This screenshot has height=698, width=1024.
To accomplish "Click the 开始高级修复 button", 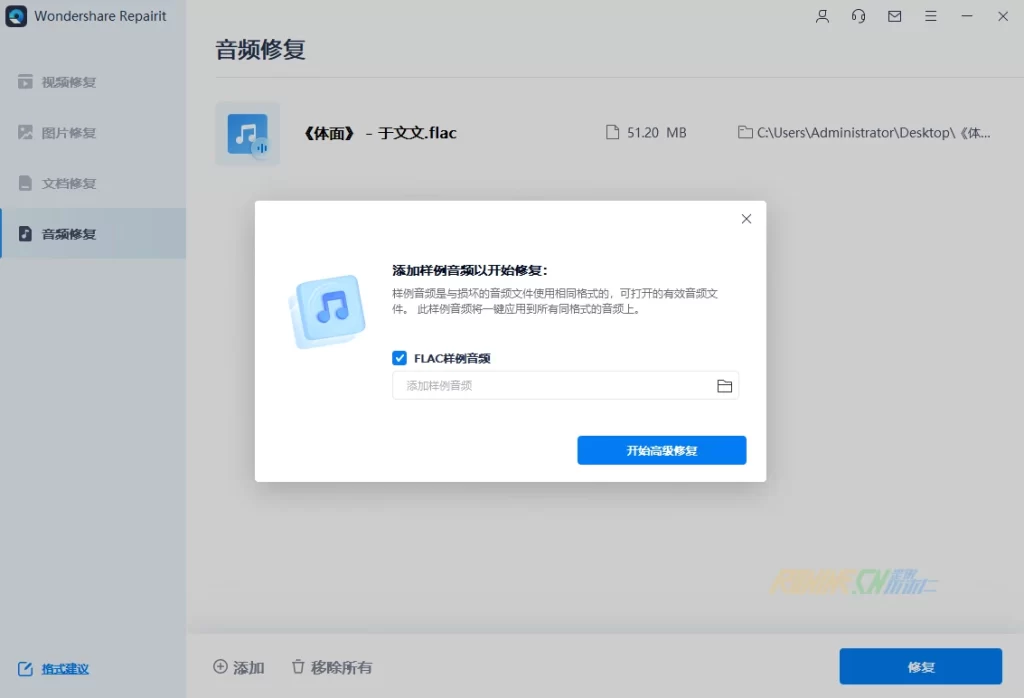I will [x=661, y=451].
